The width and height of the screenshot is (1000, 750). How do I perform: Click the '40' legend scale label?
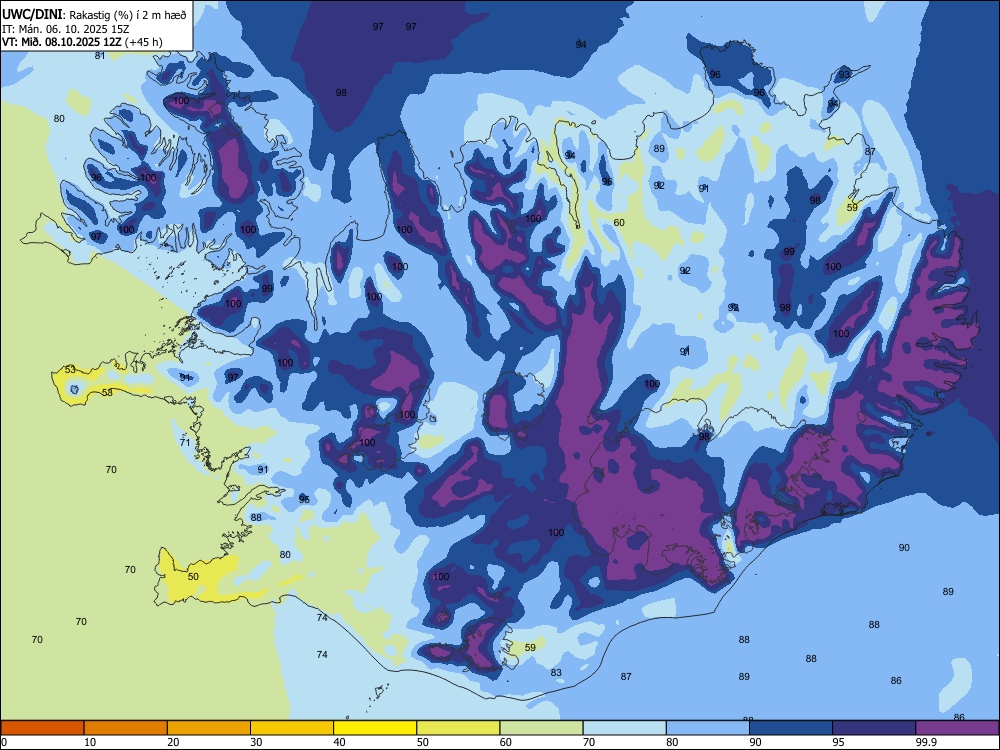coord(339,742)
